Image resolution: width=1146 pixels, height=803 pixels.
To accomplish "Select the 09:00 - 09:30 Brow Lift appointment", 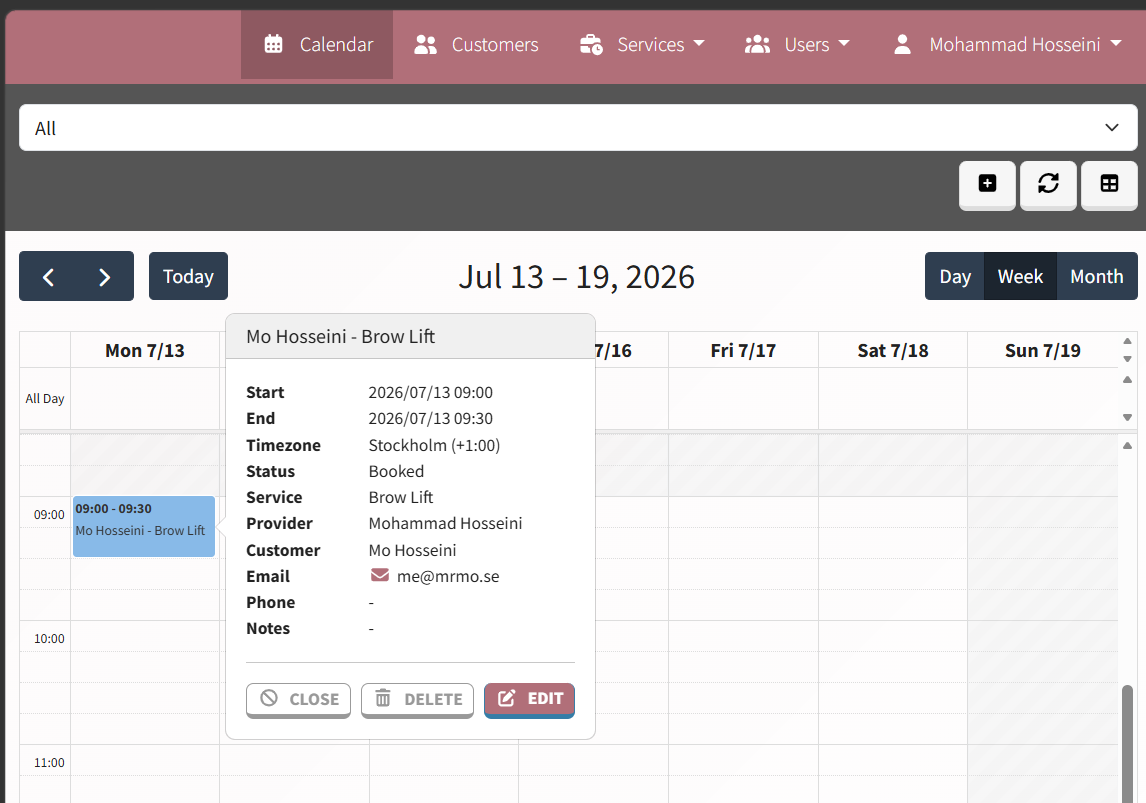I will tap(144, 526).
